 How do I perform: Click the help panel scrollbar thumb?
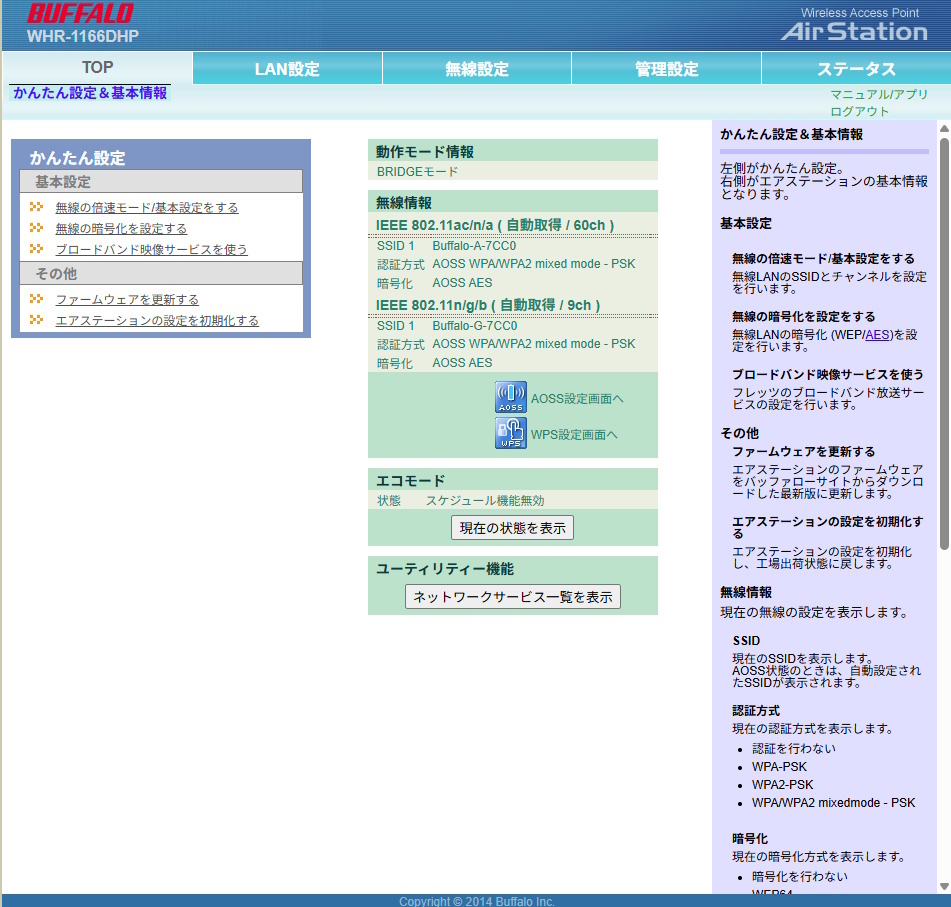click(x=944, y=344)
